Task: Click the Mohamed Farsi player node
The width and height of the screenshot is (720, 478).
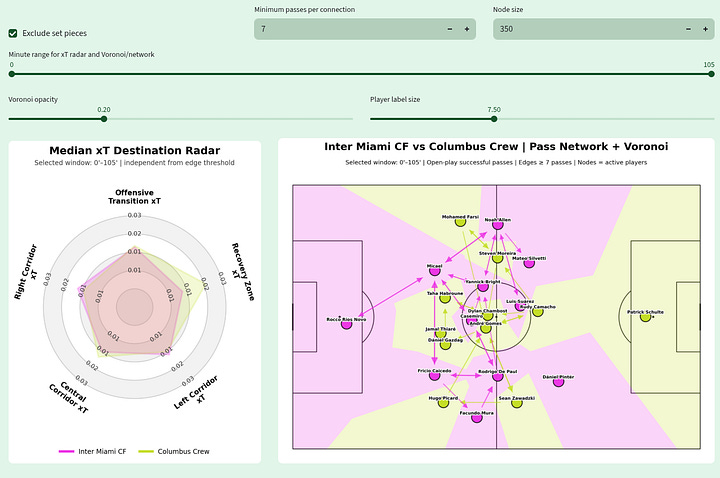Action: (x=460, y=222)
